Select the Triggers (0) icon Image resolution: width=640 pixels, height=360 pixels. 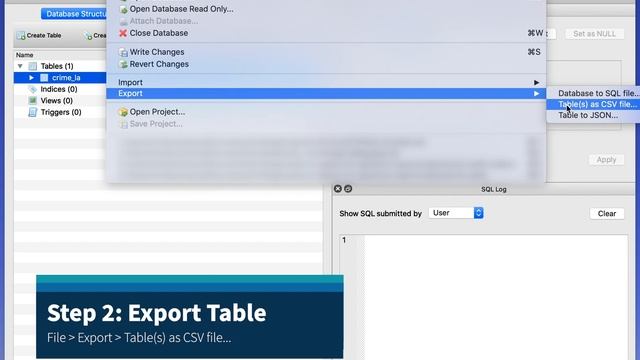(x=33, y=112)
